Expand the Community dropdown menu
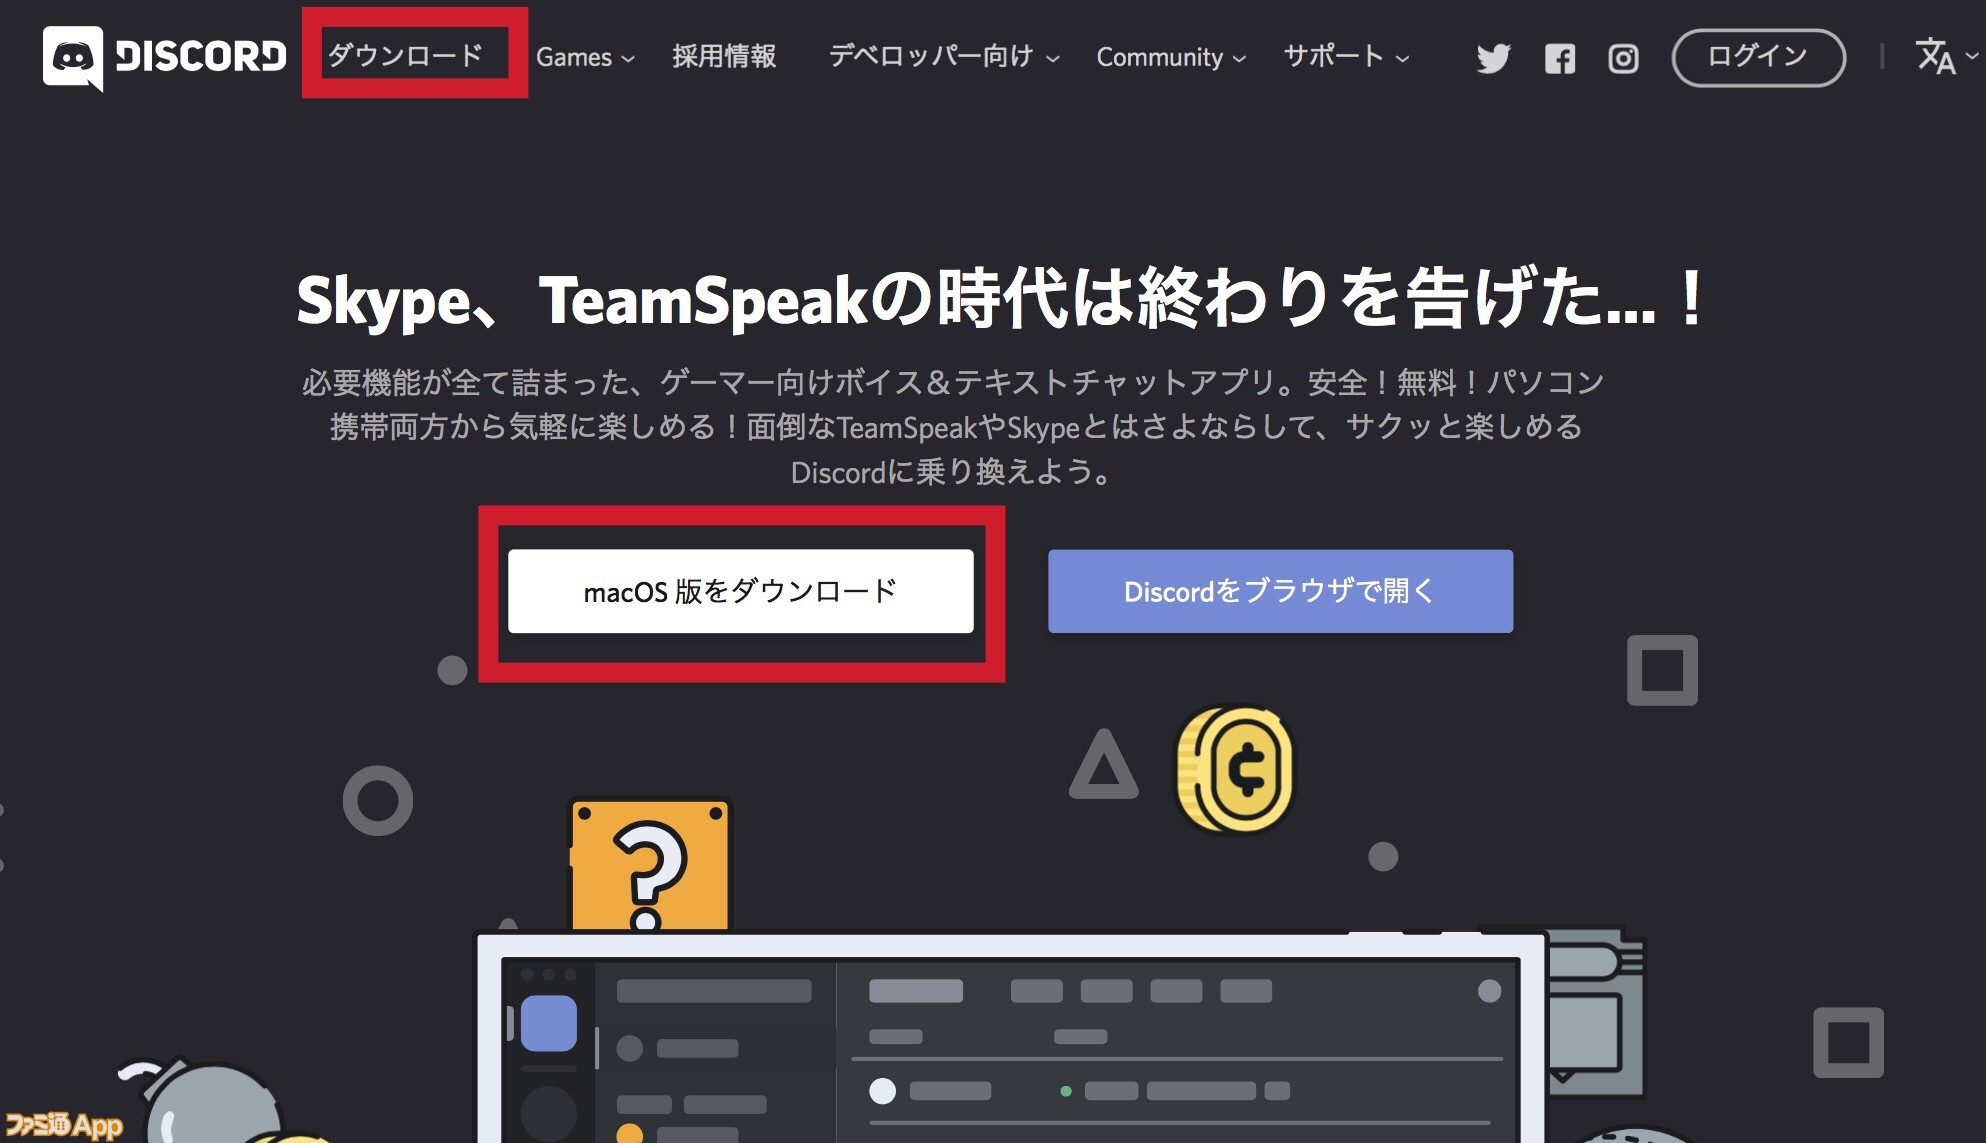 (x=1172, y=56)
